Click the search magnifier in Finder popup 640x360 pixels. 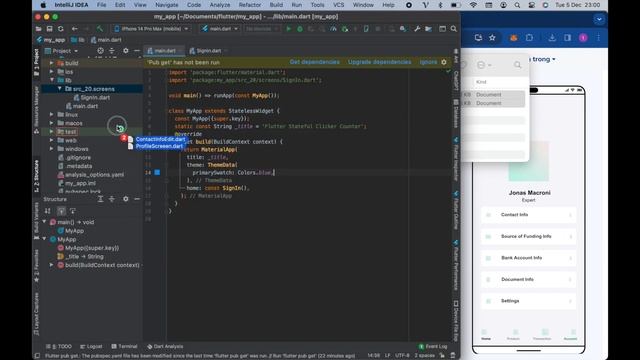[x=518, y=65]
